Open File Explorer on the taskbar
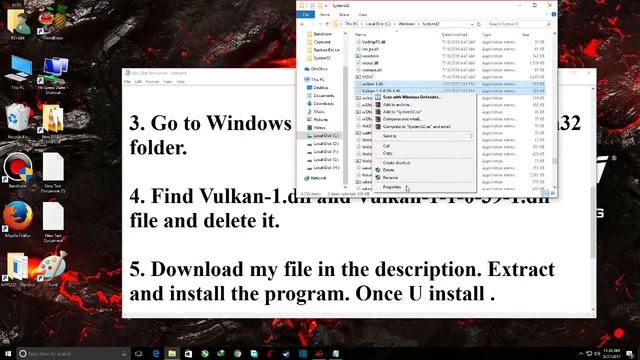This screenshot has width=640, height=360. (x=172, y=353)
